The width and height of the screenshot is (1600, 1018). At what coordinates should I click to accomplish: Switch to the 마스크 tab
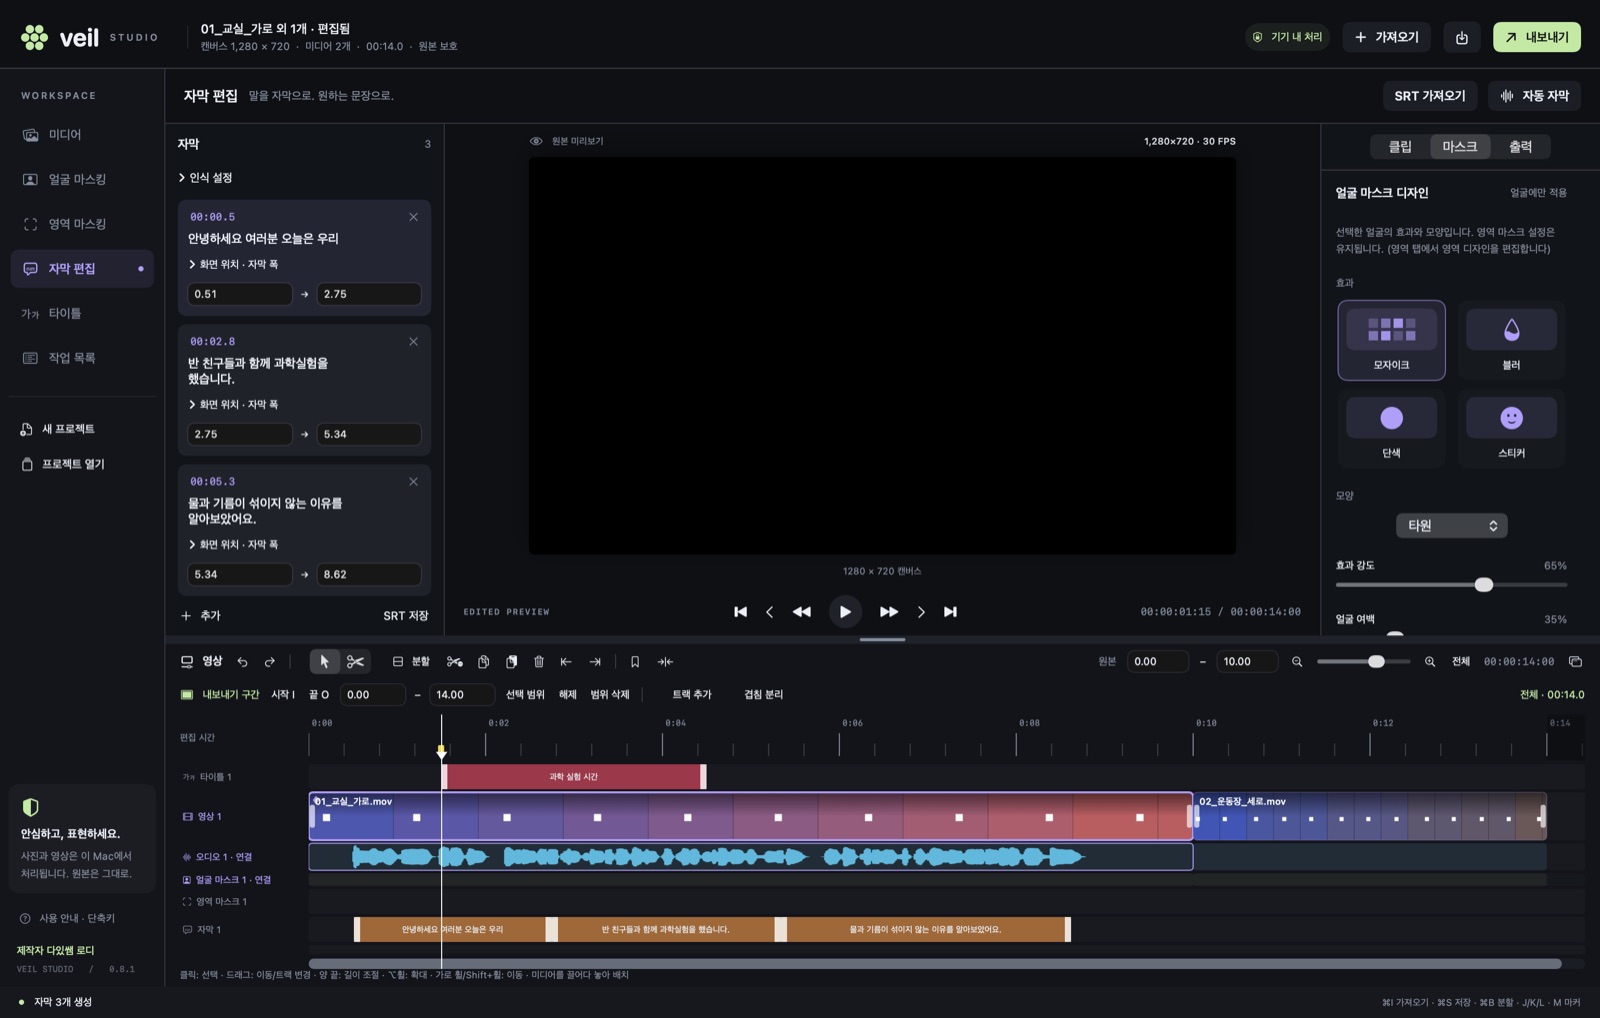coord(1460,147)
